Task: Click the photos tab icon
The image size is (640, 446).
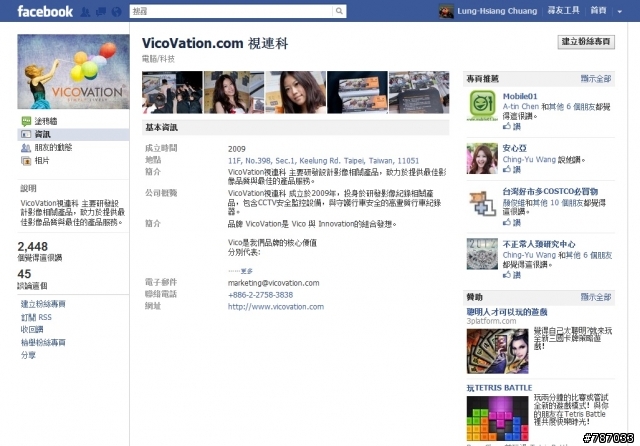Action: [26, 161]
